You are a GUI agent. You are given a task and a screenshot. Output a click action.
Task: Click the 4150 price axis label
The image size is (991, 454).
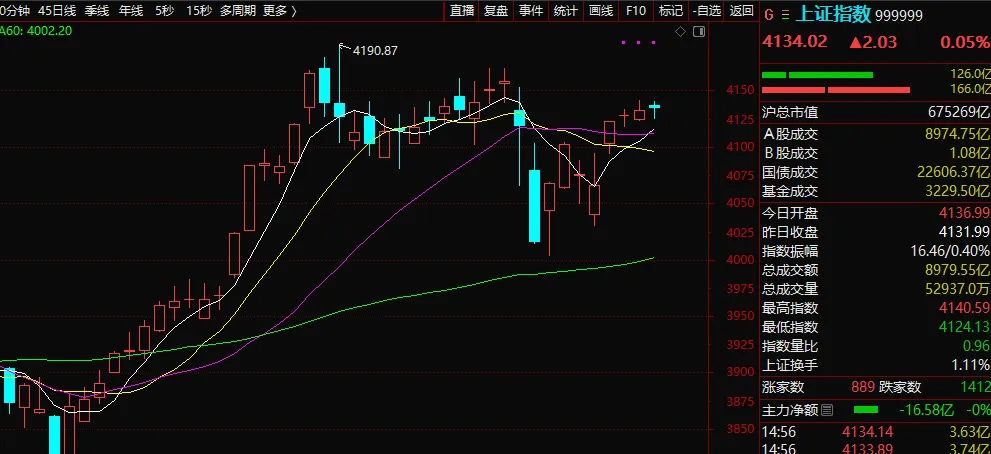pyautogui.click(x=739, y=90)
